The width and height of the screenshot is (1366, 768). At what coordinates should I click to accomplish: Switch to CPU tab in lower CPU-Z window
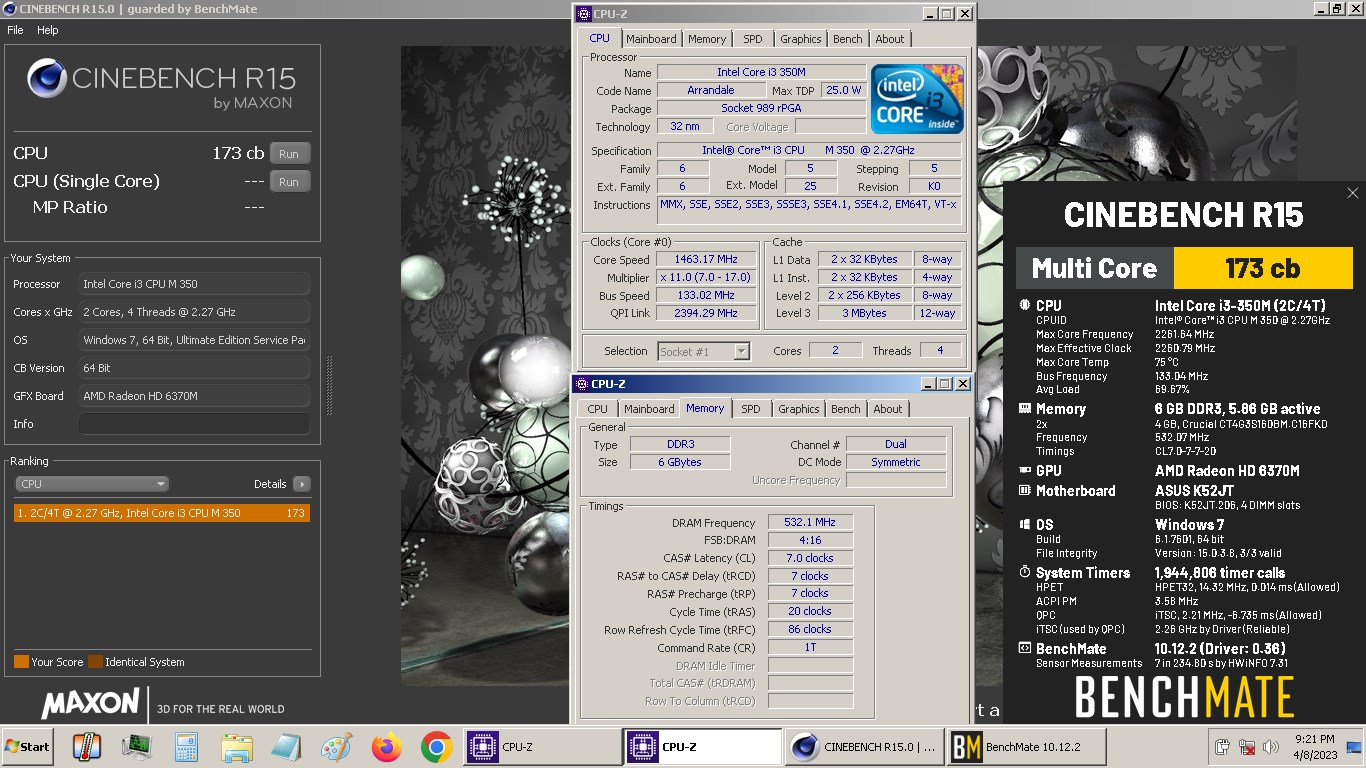597,409
